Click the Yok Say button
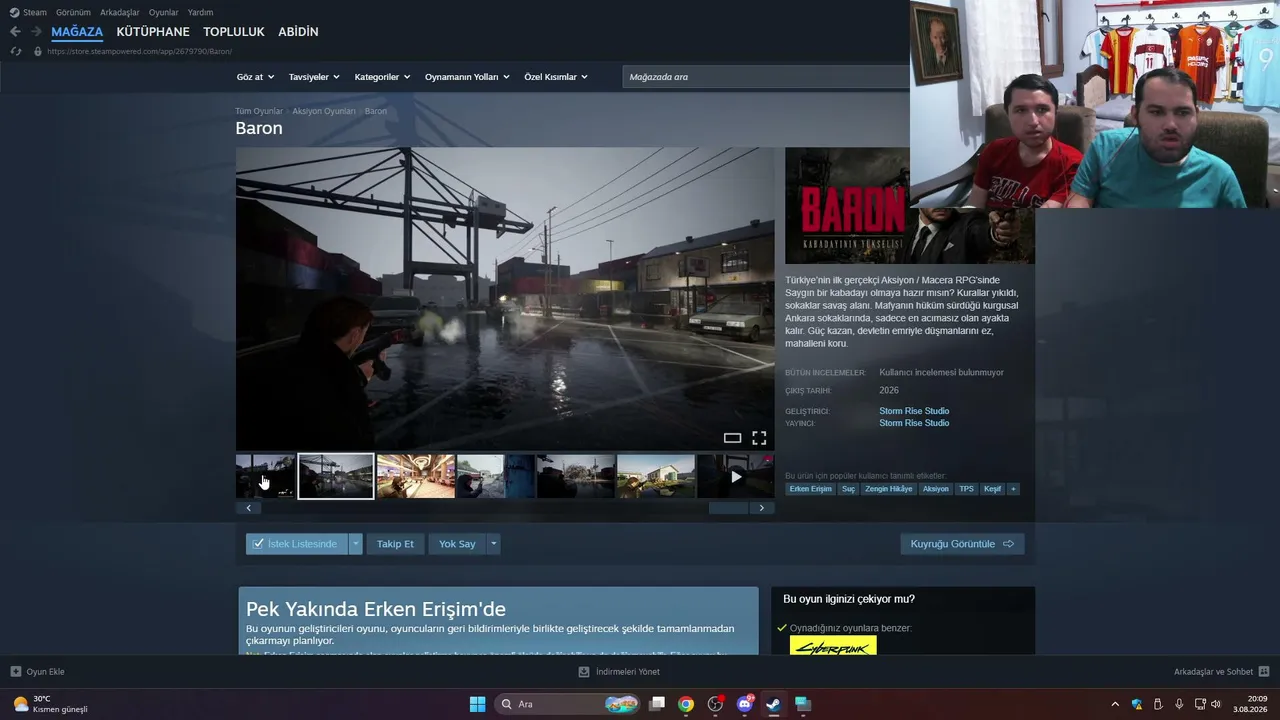This screenshot has width=1280, height=720. coord(457,544)
